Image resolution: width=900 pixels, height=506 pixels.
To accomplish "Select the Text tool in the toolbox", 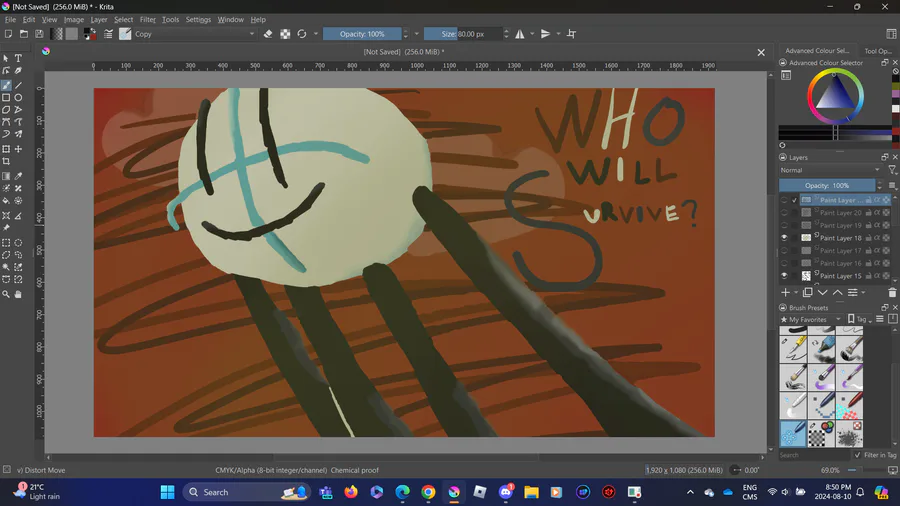I will point(18,59).
